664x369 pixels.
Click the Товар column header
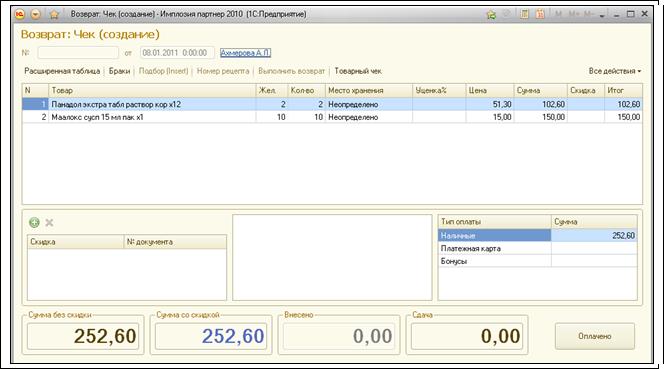(152, 91)
